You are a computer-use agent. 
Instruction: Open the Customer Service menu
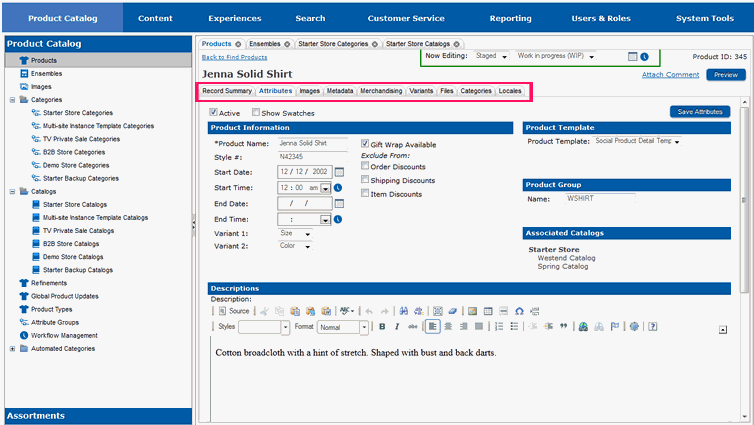405,18
